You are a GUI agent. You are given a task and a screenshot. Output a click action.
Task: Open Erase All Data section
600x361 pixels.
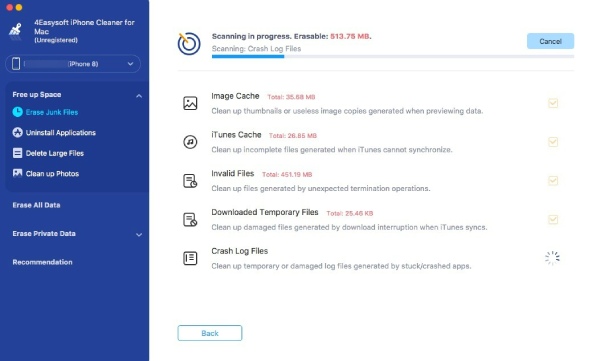[x=36, y=205]
